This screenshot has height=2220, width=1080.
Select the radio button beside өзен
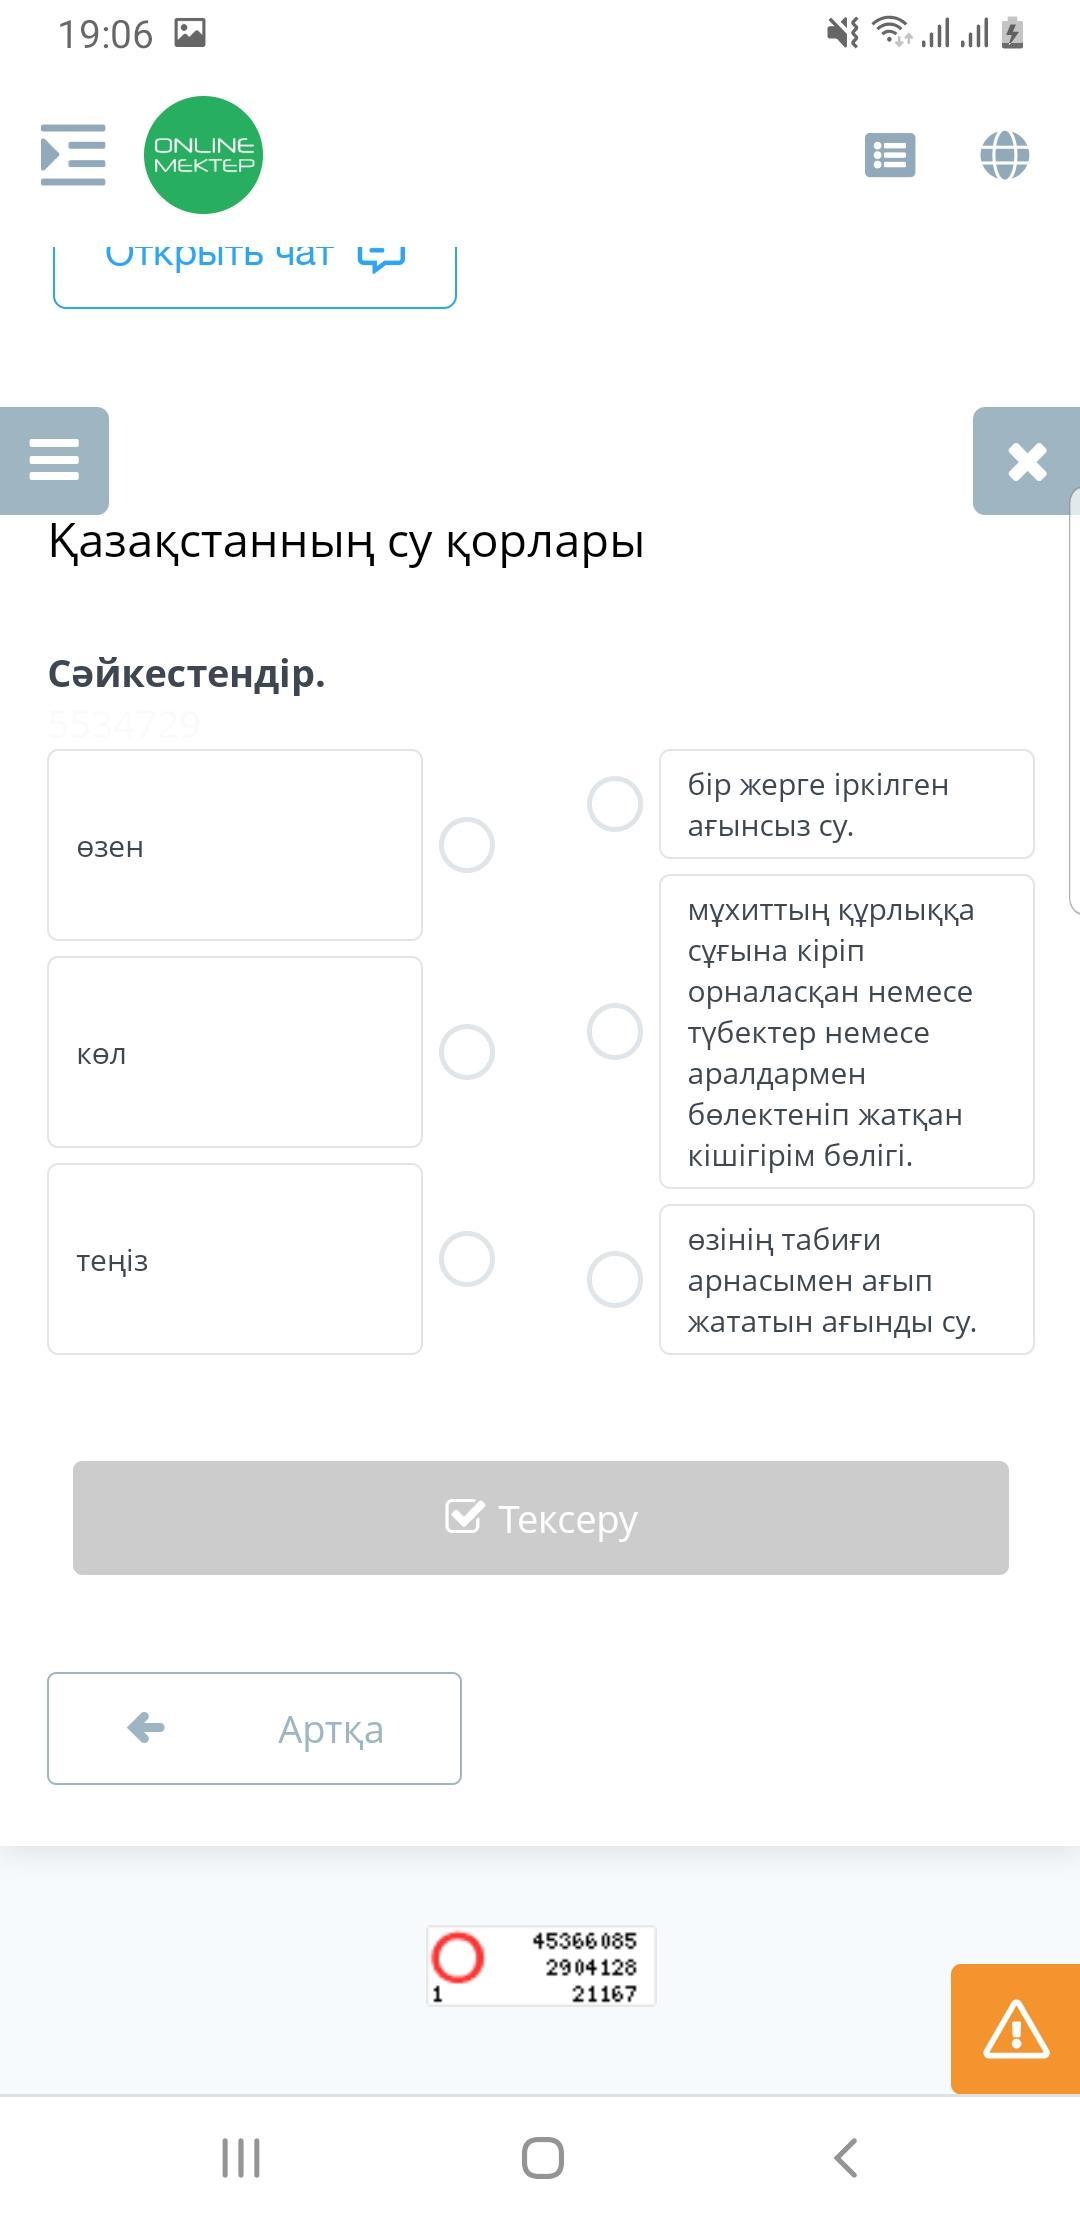(467, 845)
